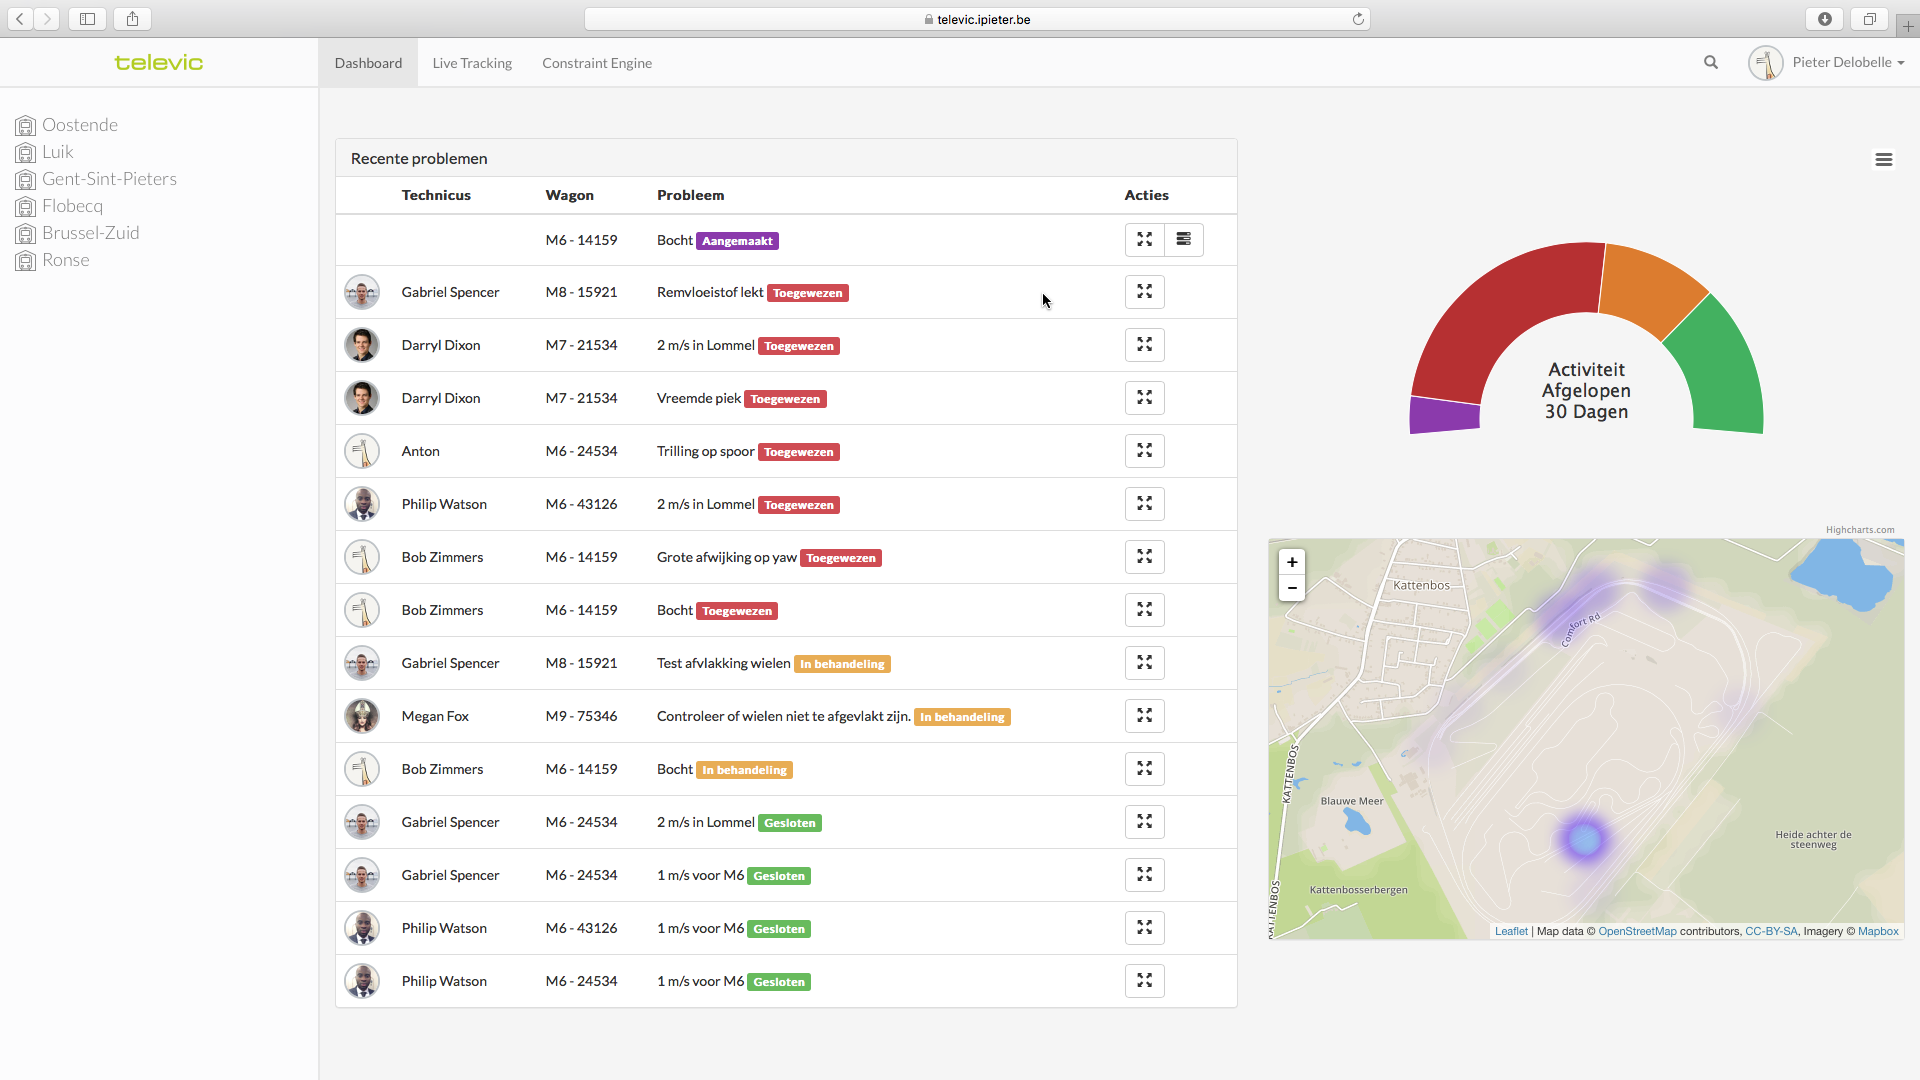This screenshot has width=1920, height=1080.
Task: Click the televic.ipieter.be address bar
Action: (x=977, y=19)
